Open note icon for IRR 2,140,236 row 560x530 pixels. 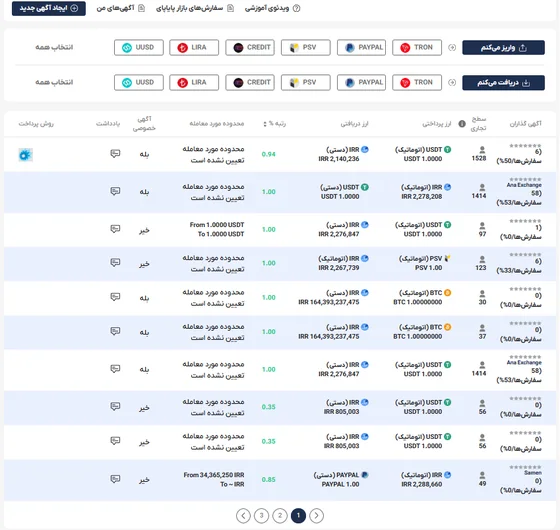tap(115, 154)
